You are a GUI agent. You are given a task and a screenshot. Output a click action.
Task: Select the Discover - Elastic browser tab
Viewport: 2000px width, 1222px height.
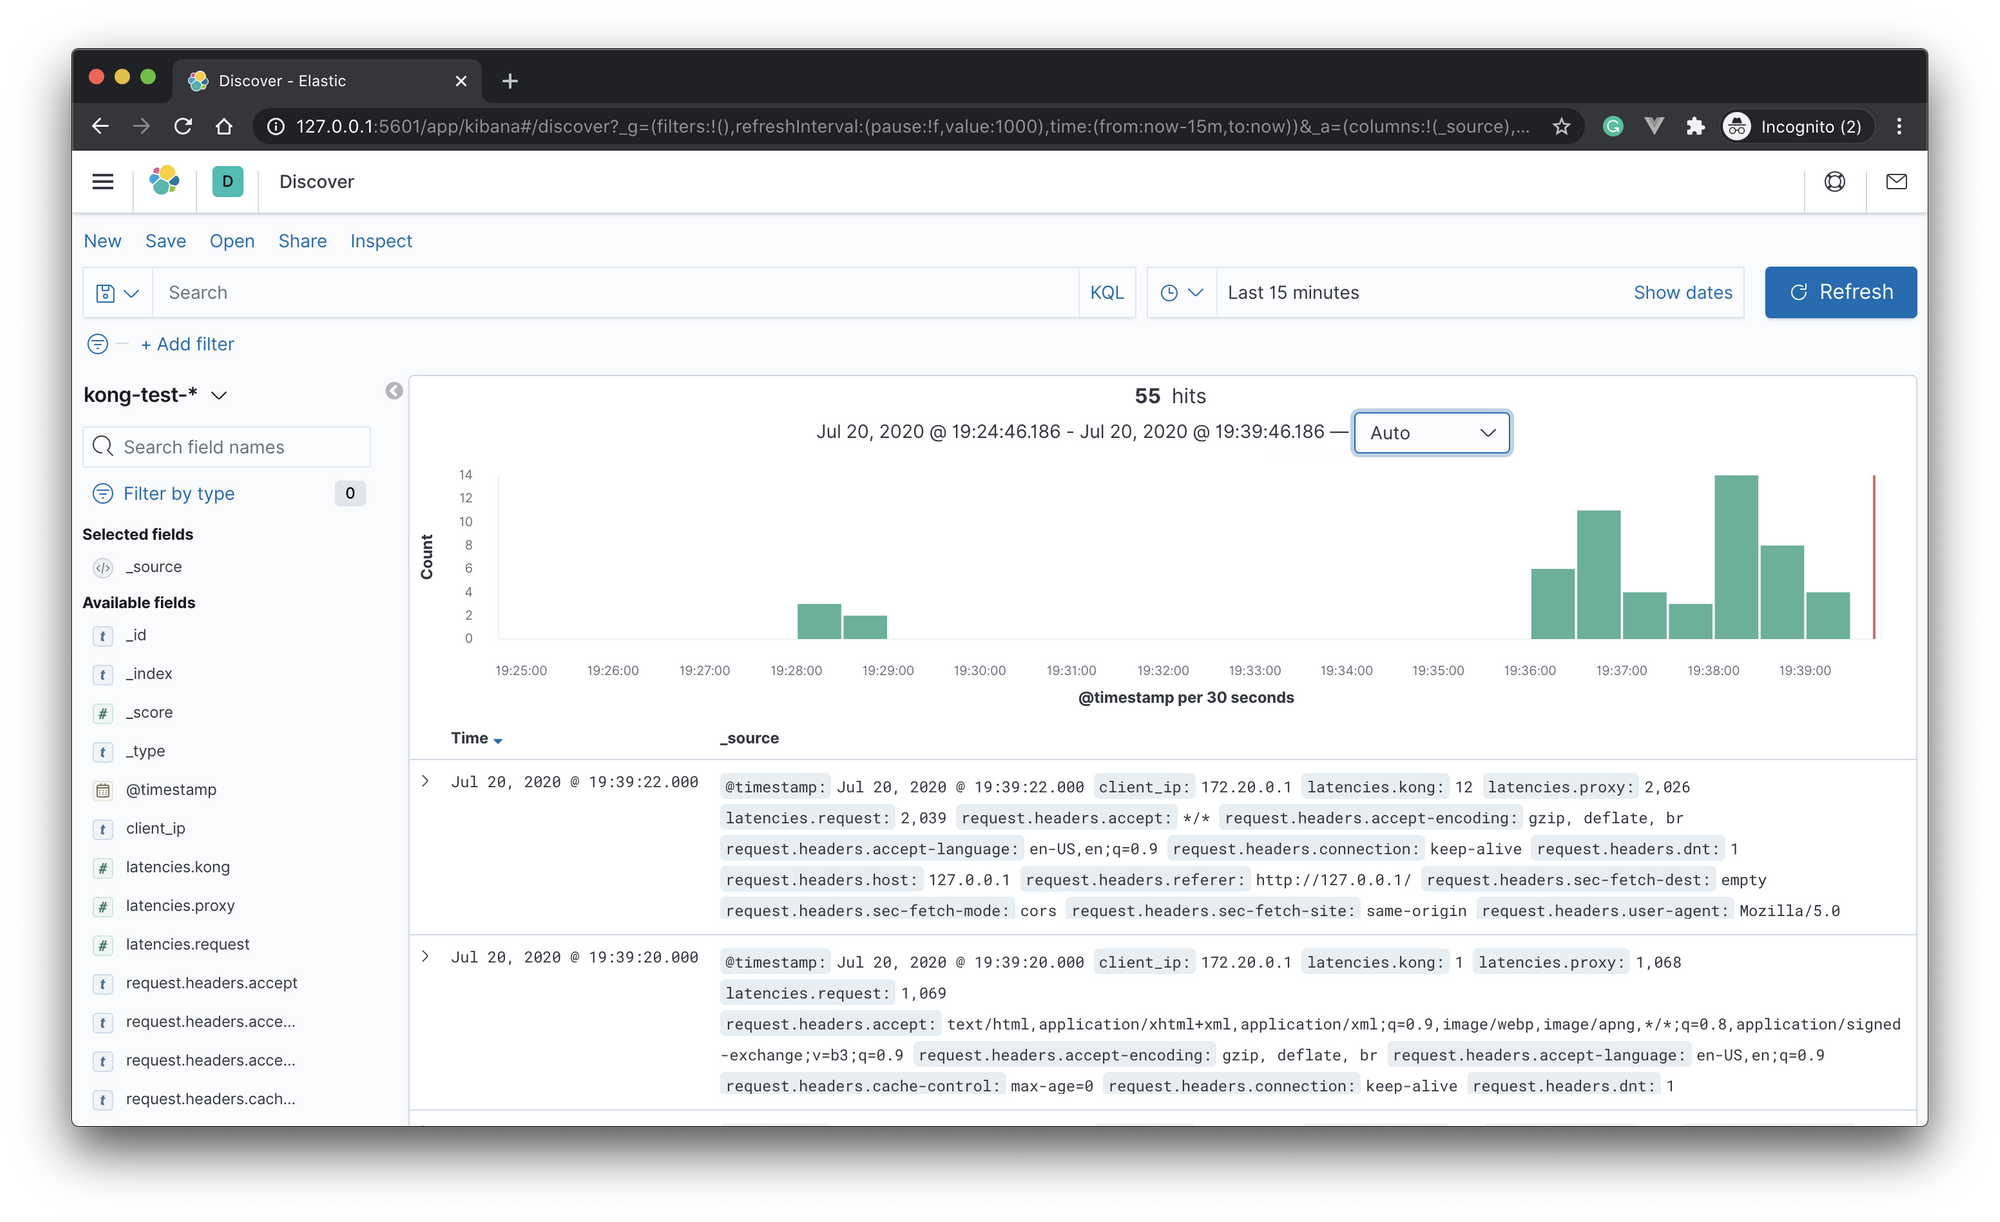(x=300, y=80)
